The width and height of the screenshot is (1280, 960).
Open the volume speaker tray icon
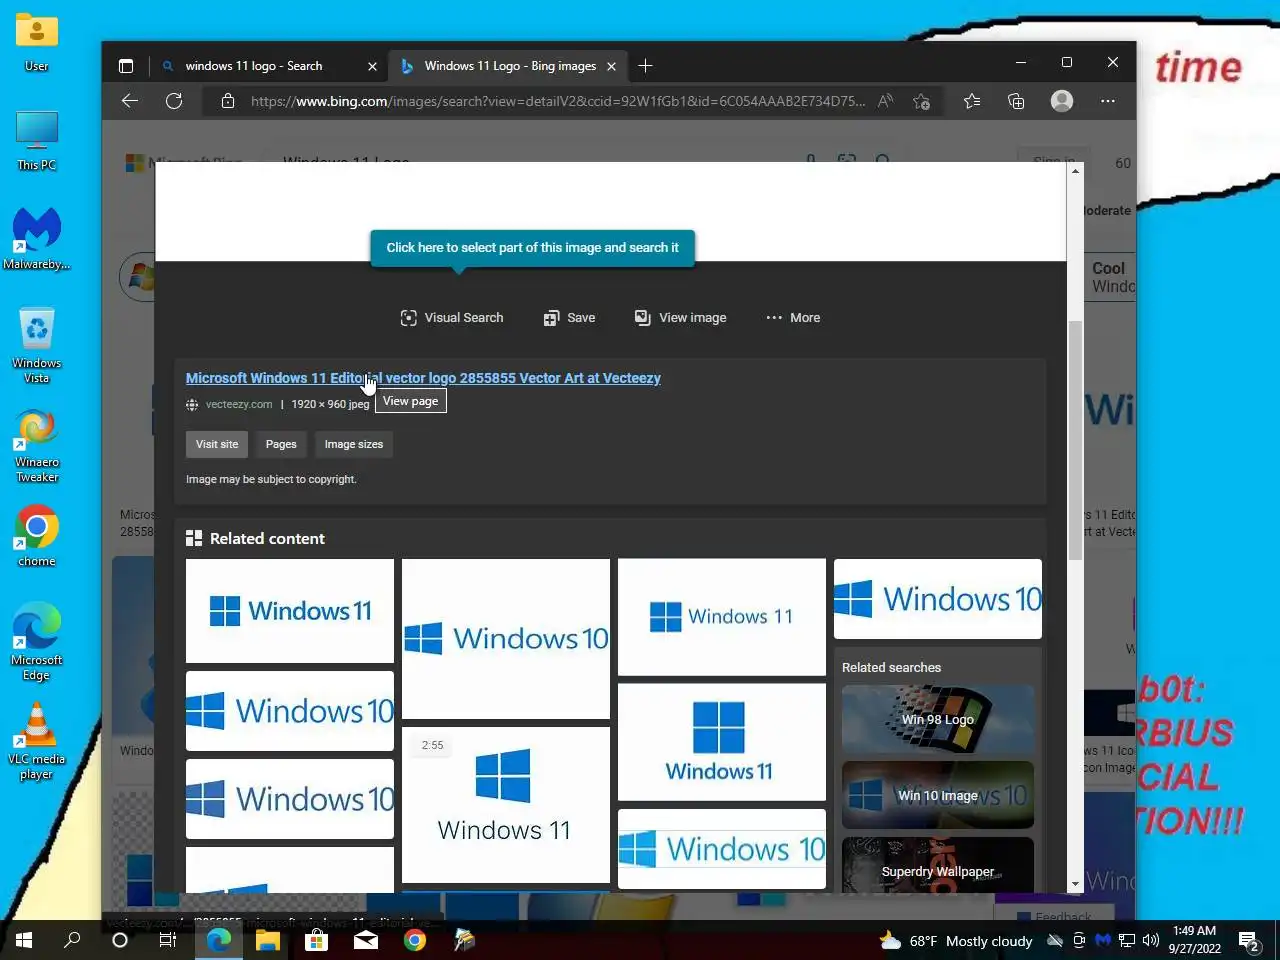point(1151,940)
